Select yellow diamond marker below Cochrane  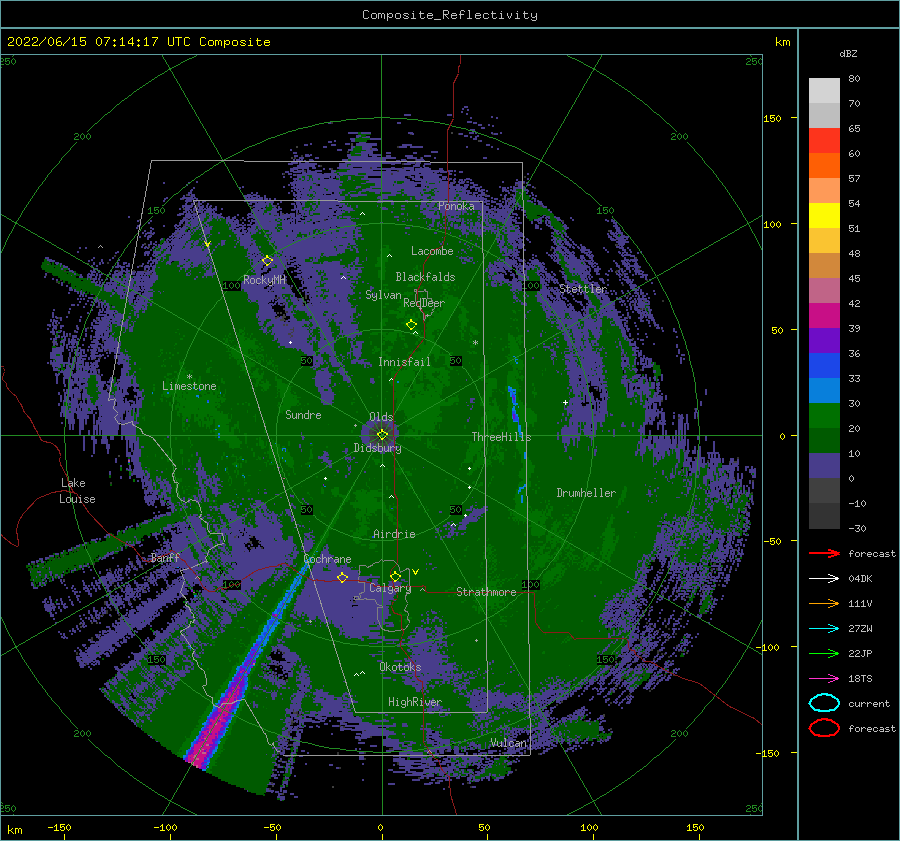point(343,577)
